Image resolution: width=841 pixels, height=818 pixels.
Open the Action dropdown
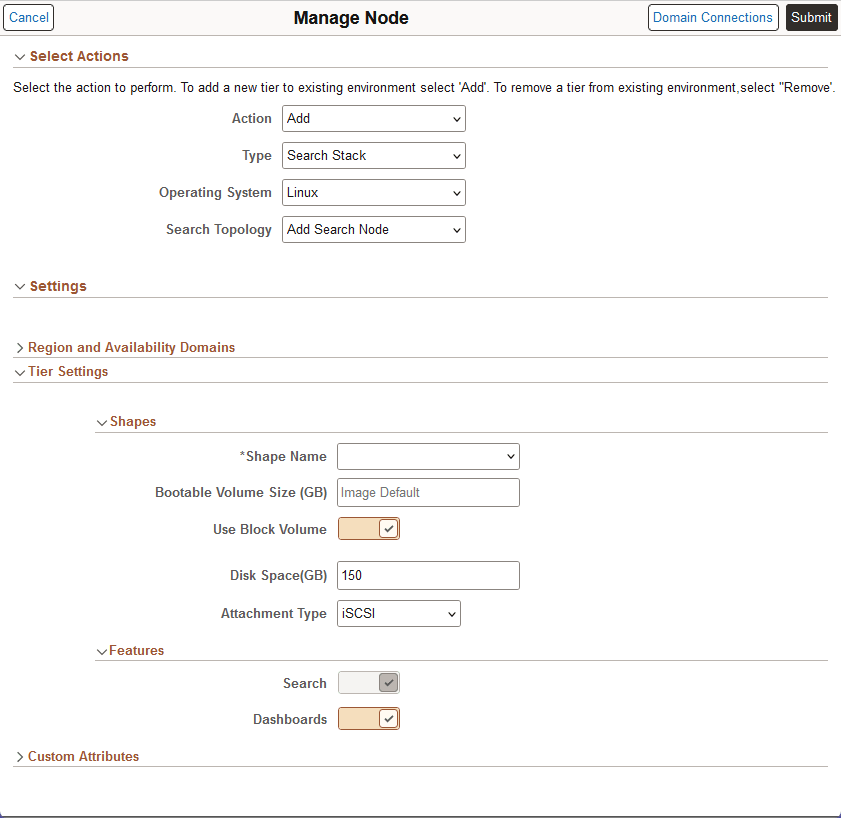tap(373, 118)
